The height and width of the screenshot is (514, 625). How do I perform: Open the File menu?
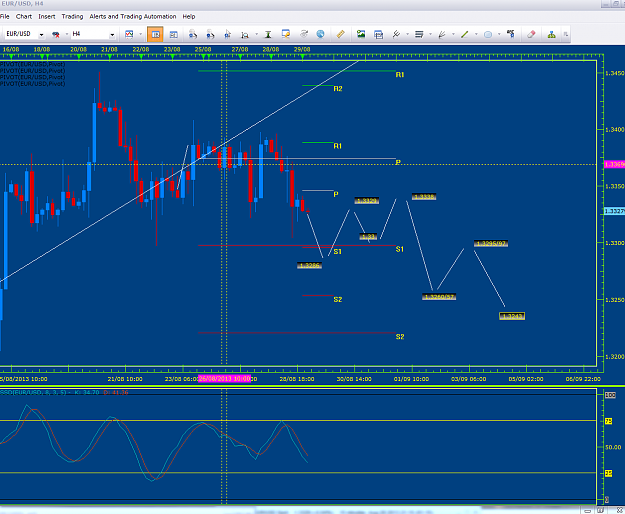pos(5,16)
